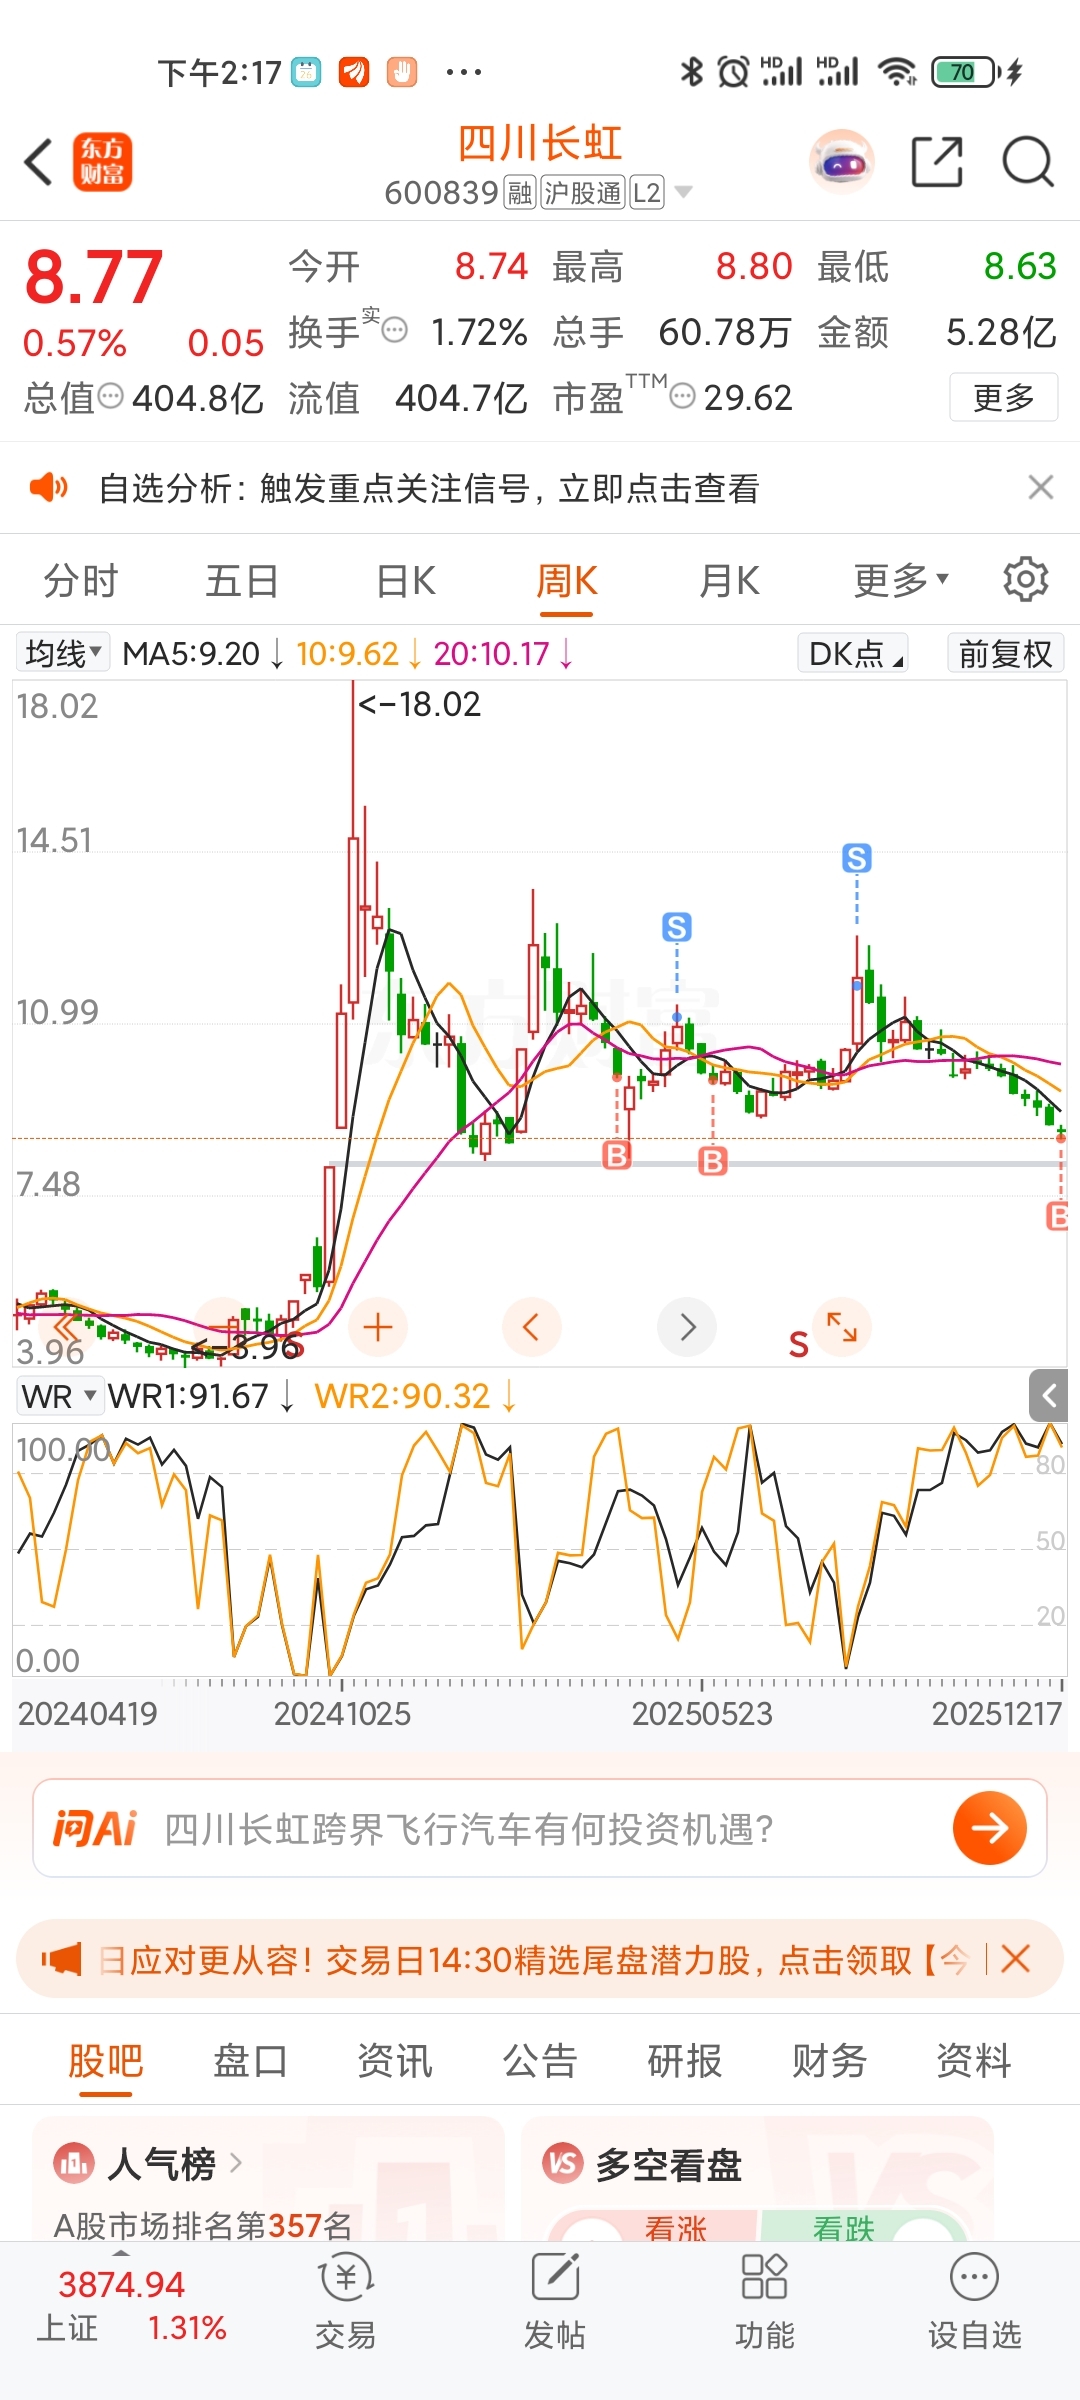Screen dimensions: 1080x2400
Task: Tap the 总值 info bubble icon
Action: (x=110, y=396)
